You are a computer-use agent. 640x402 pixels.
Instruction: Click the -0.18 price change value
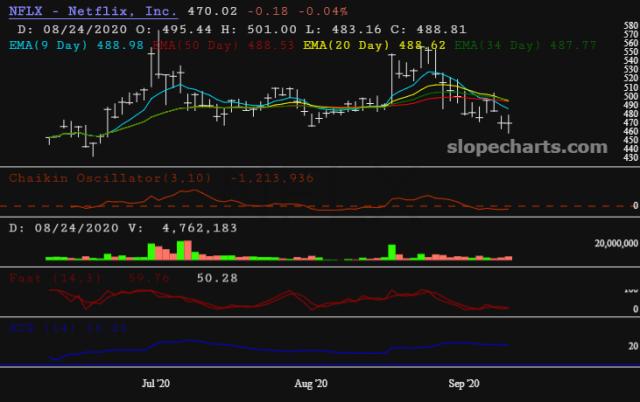268,11
